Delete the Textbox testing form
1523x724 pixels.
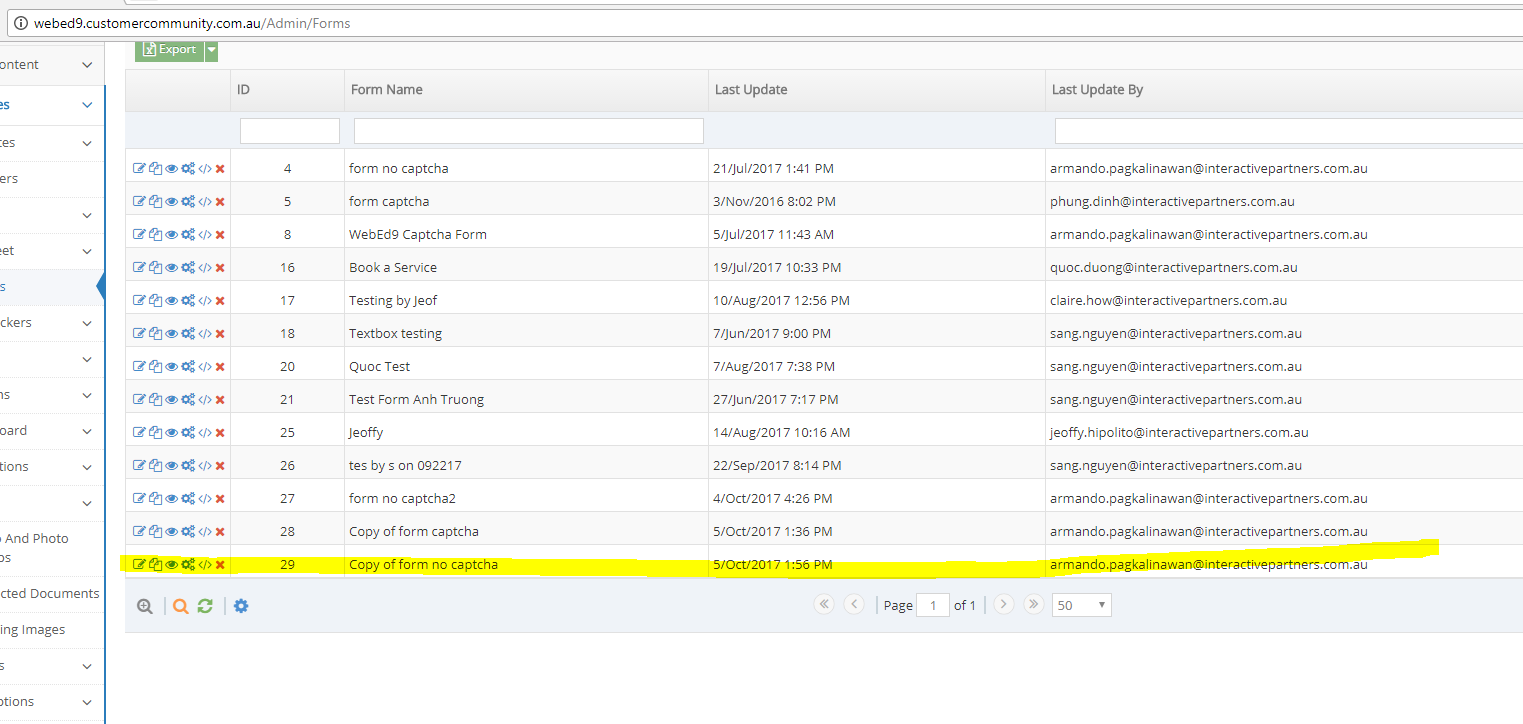(x=220, y=334)
